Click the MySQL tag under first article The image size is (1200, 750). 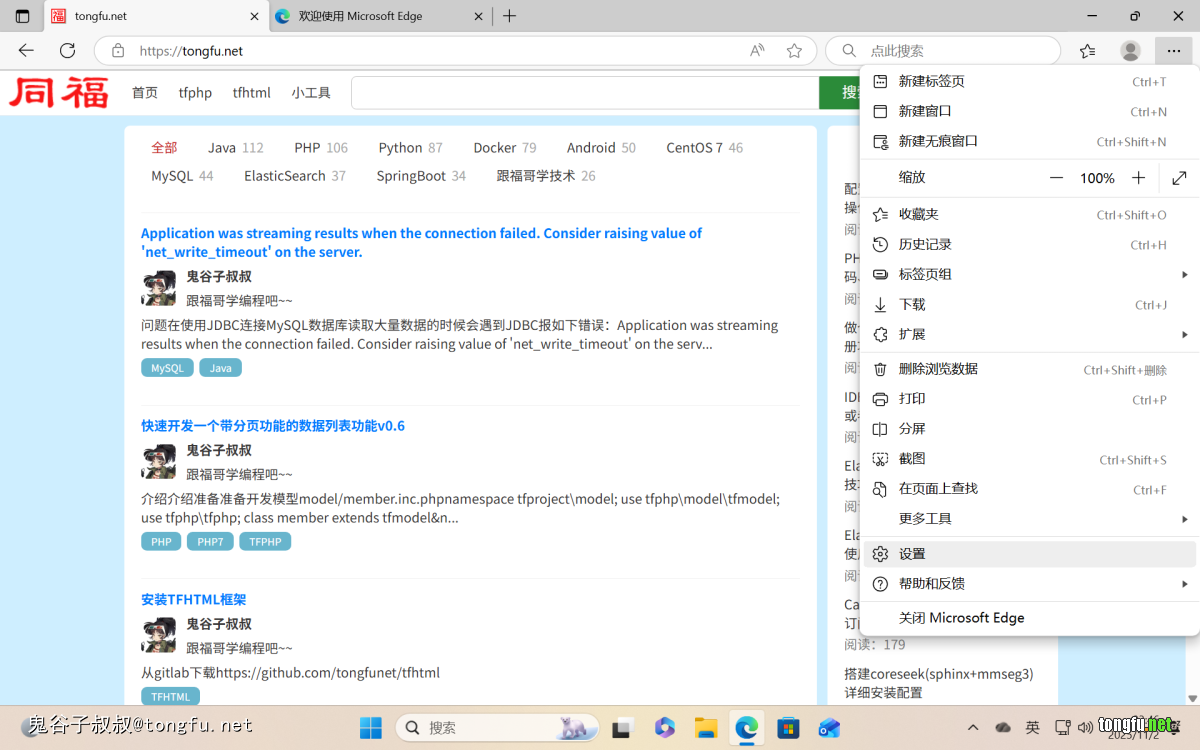[167, 368]
